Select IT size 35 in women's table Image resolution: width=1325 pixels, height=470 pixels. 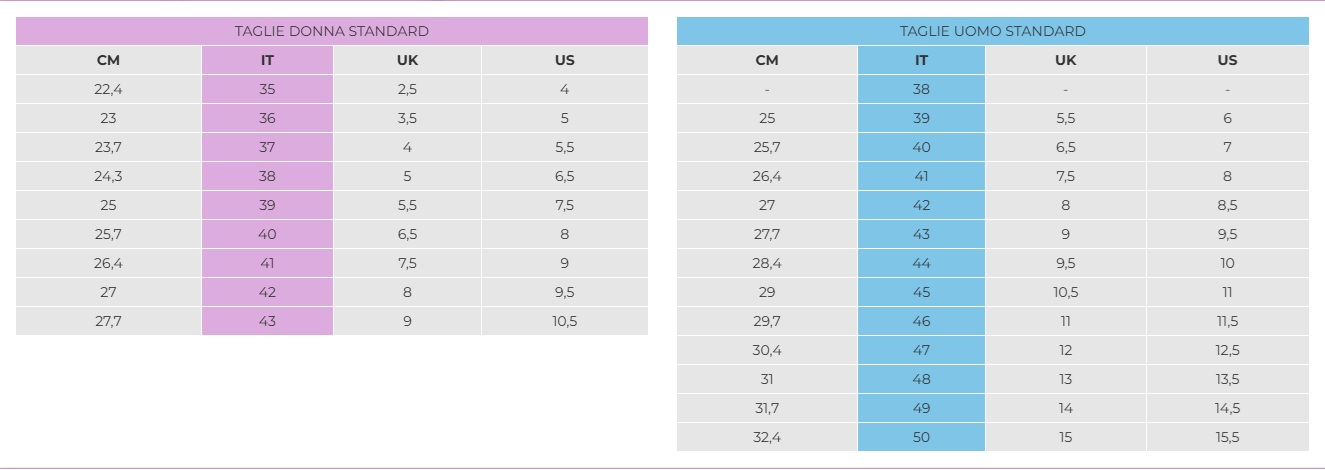tap(267, 89)
